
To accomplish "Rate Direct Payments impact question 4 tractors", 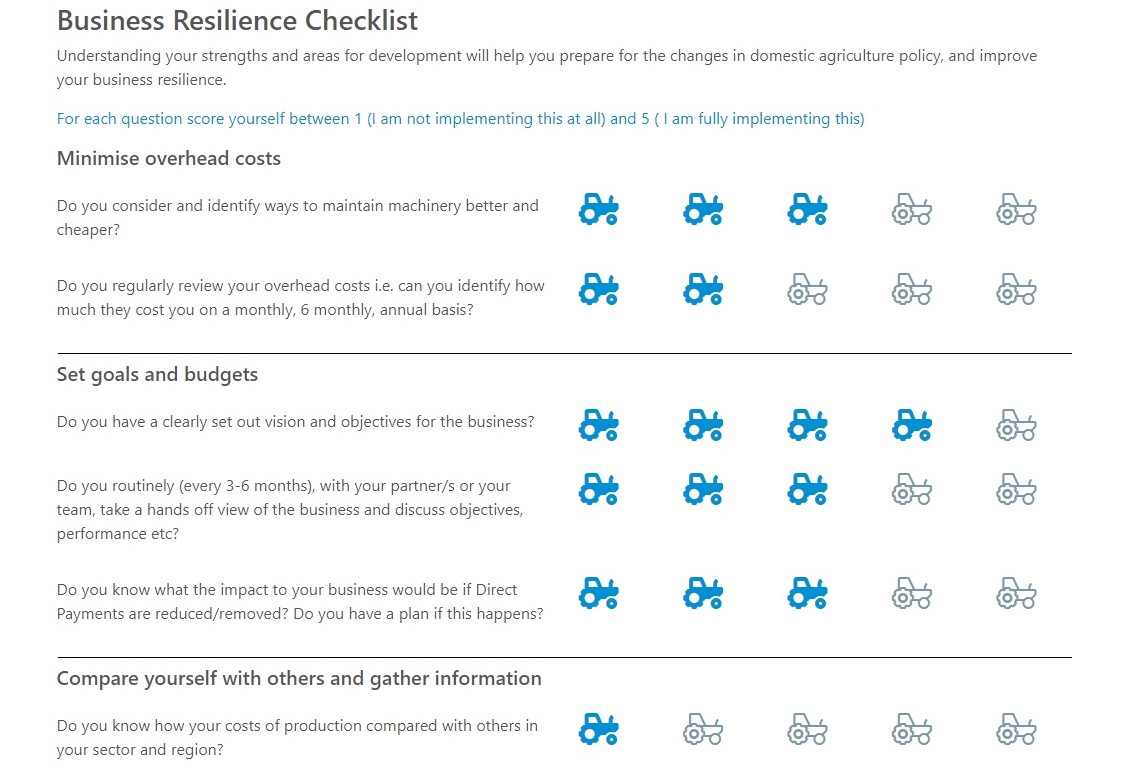I will tap(911, 594).
